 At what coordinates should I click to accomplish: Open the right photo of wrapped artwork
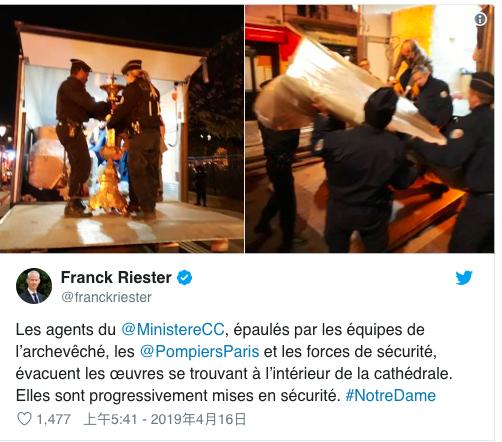(370, 129)
